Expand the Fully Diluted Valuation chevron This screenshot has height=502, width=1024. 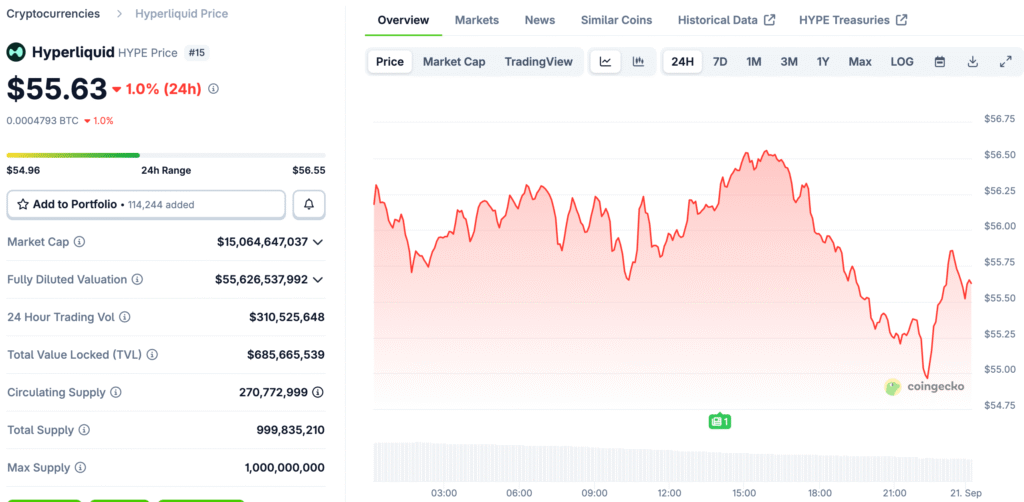318,280
